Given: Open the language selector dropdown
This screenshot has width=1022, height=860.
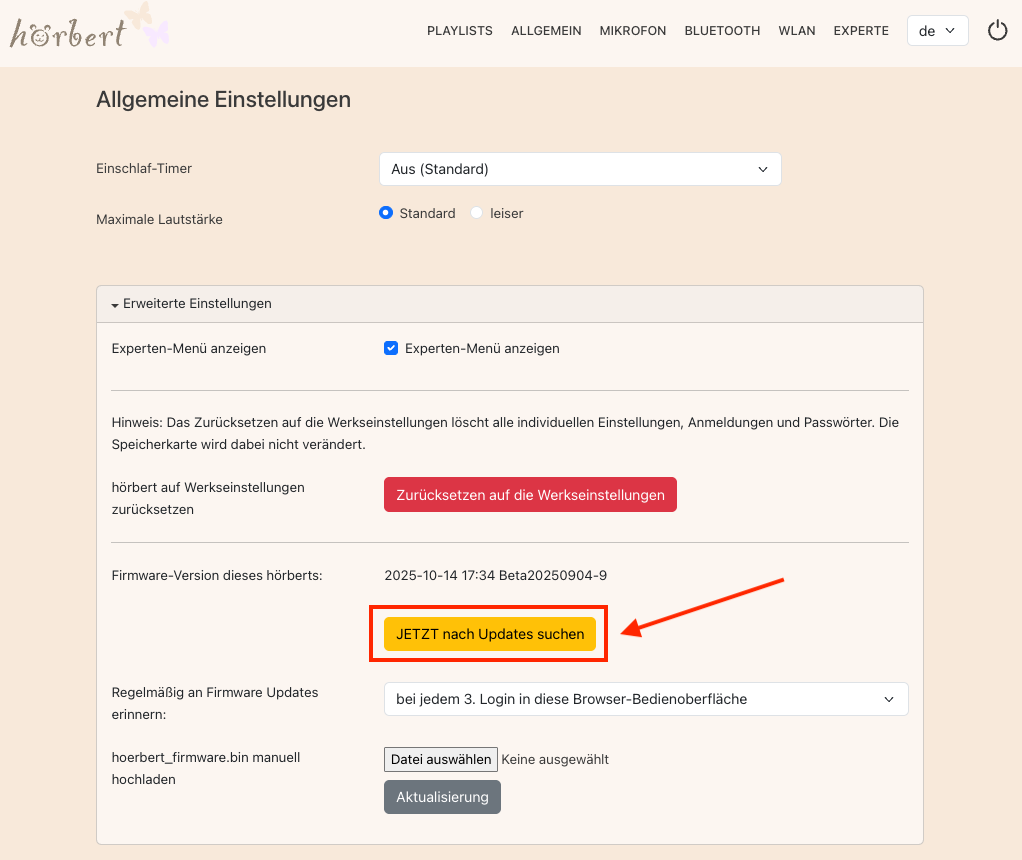Looking at the screenshot, I should coord(937,31).
